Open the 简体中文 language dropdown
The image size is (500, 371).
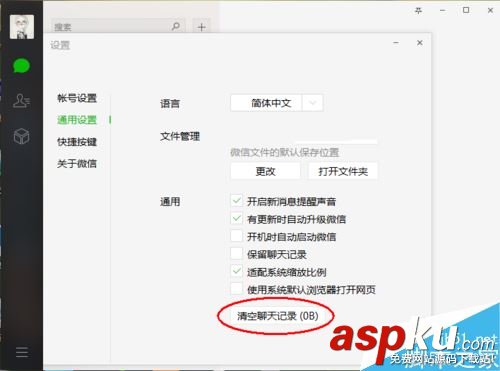276,103
